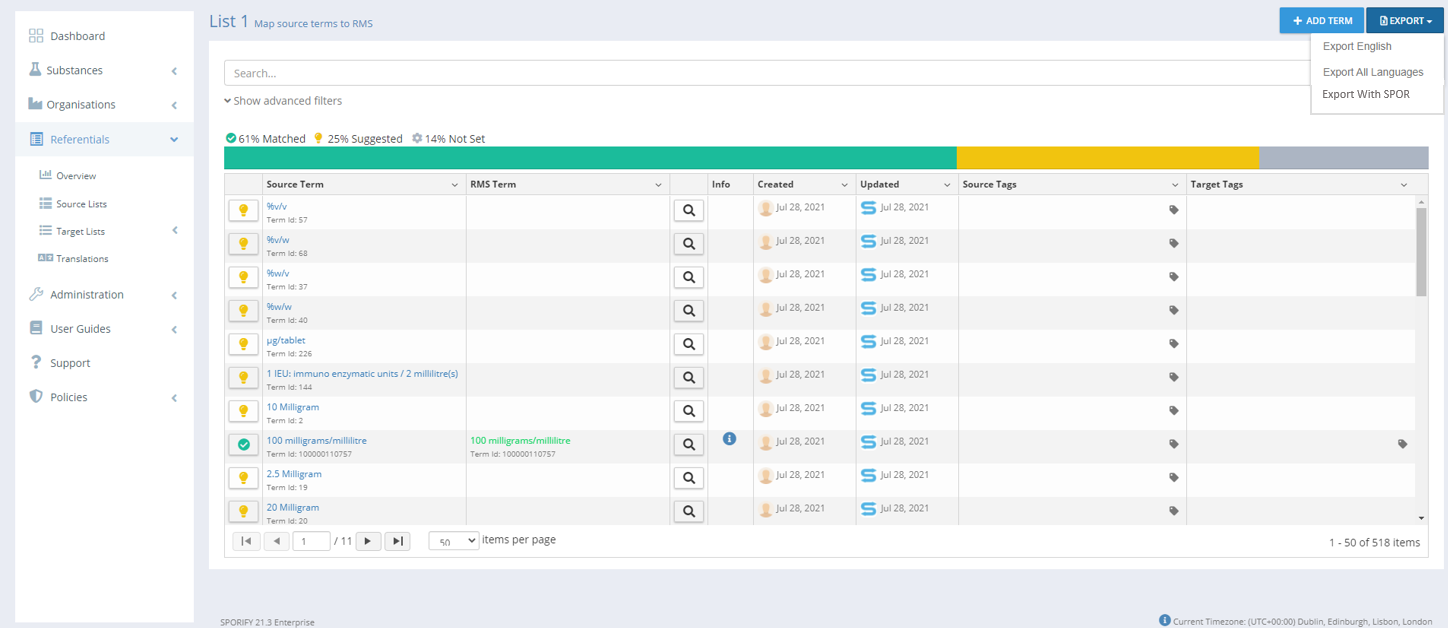Go to the last page of results
The height and width of the screenshot is (628, 1448).
[x=398, y=541]
